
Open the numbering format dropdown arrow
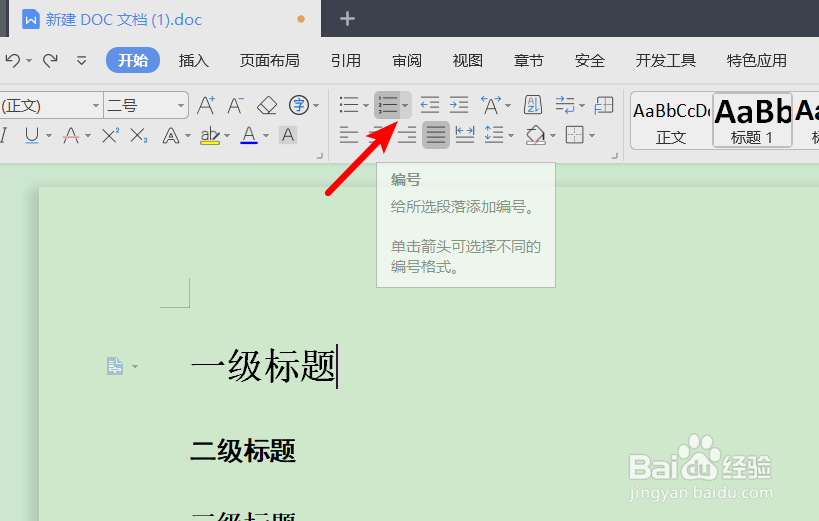pos(405,106)
